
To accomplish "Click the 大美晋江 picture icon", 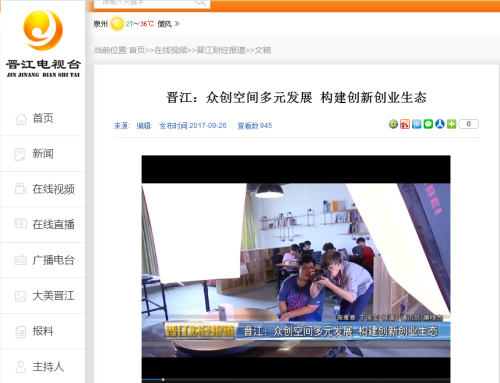I will pyautogui.click(x=20, y=296).
